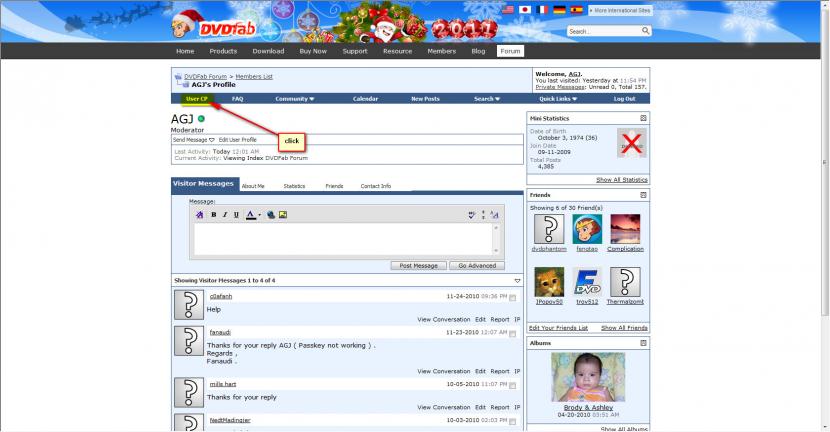830x432 pixels.
Task: Click the Go Advanced button
Action: pos(477,265)
